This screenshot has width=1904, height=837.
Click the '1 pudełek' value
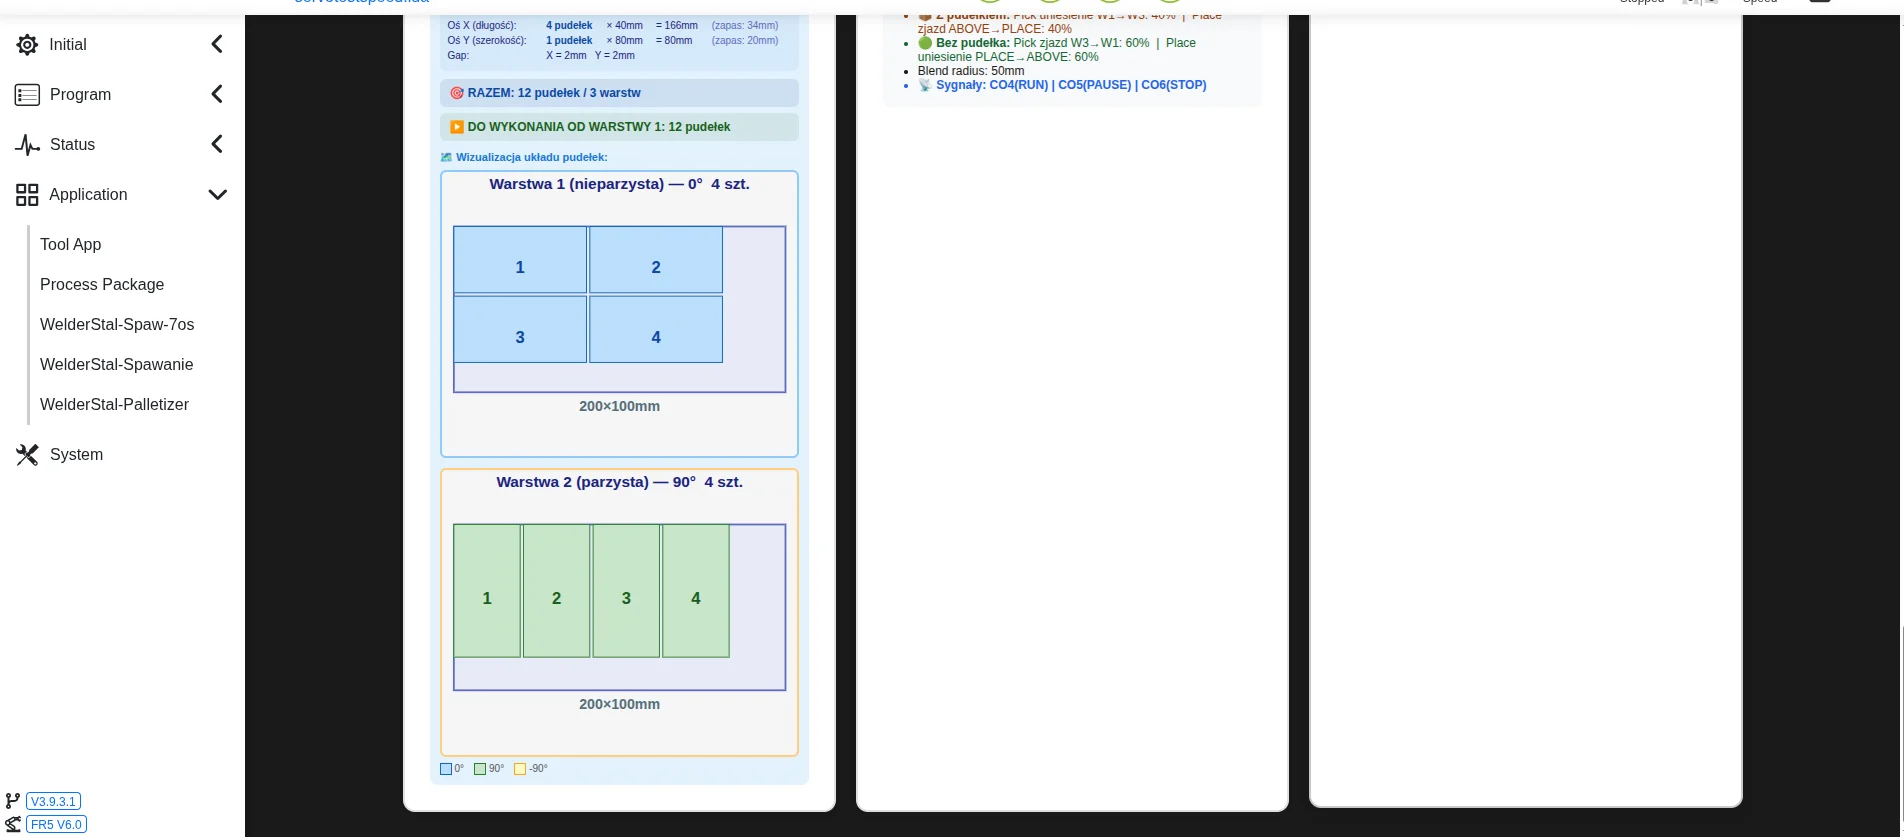coord(569,41)
